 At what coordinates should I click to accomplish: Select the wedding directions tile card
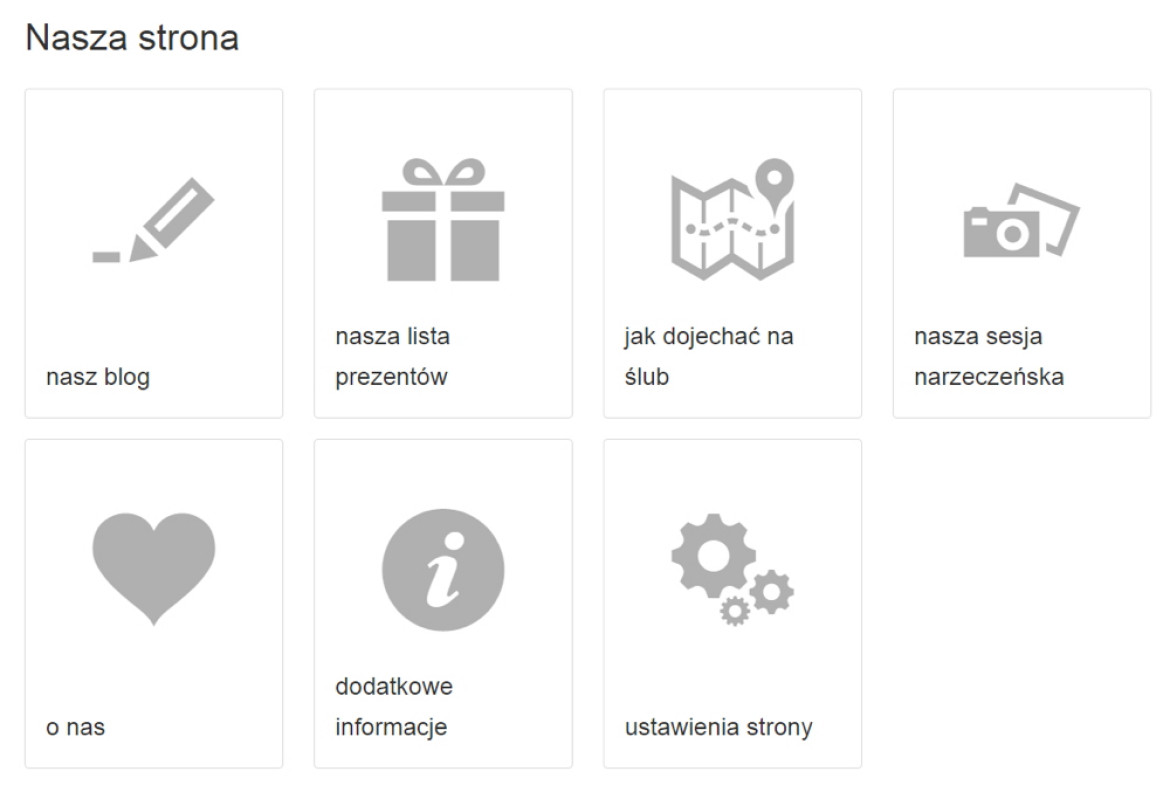[x=733, y=254]
